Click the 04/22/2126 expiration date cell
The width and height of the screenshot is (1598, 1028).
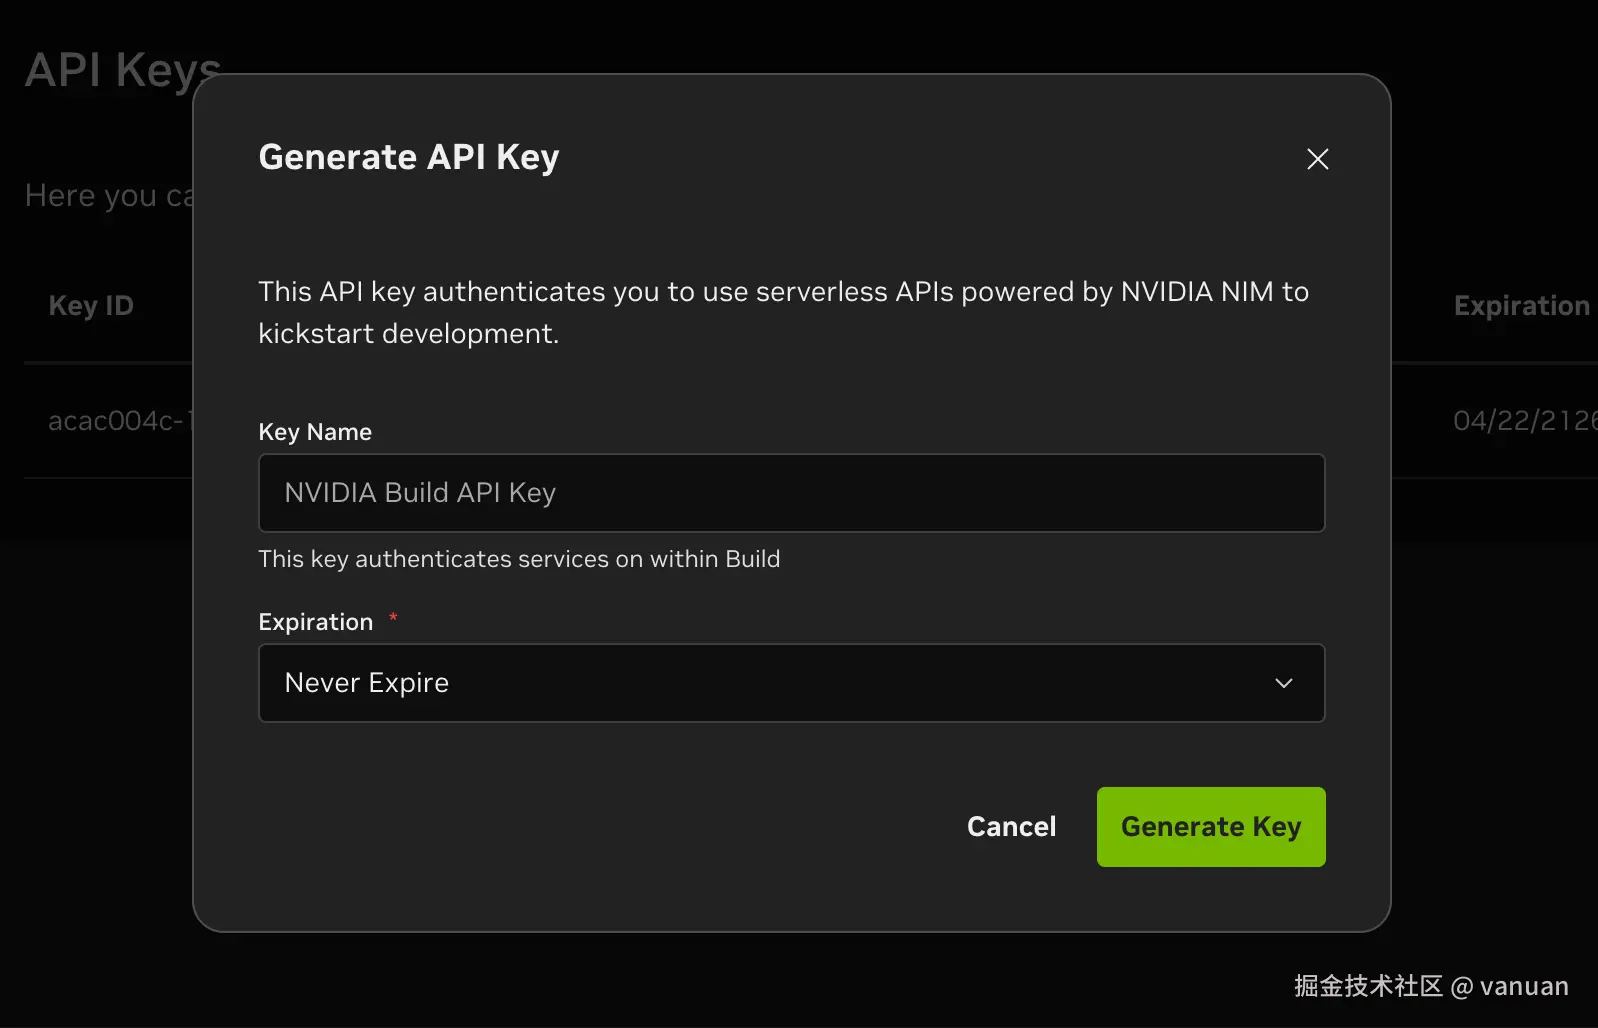(1523, 421)
